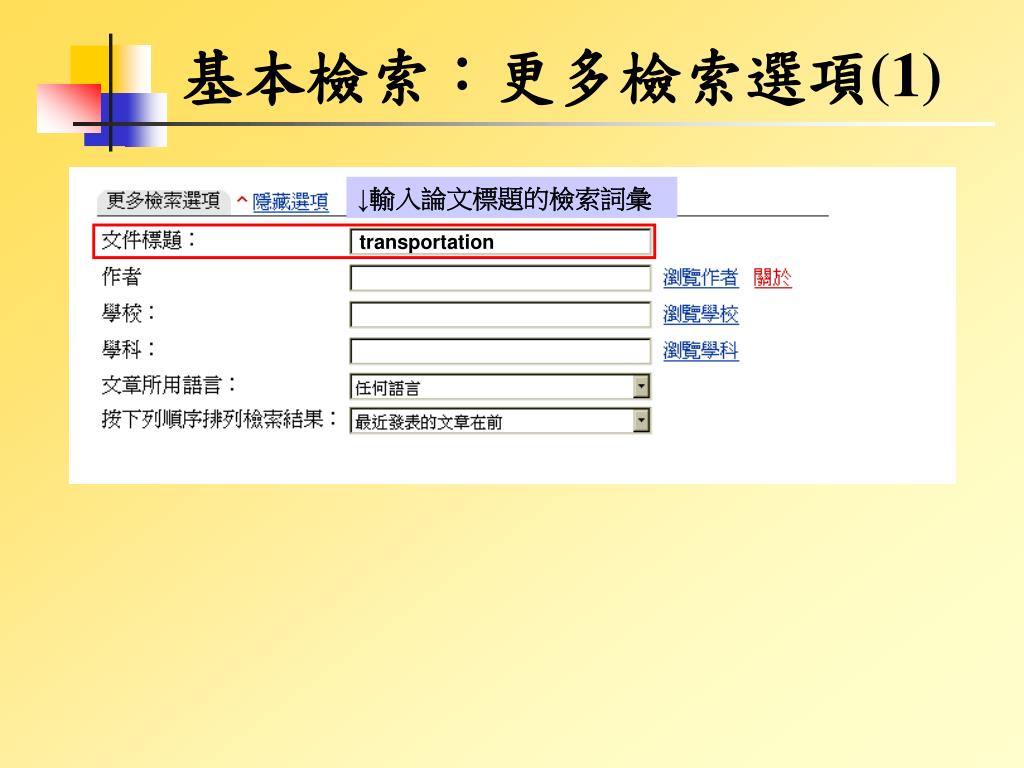Click the 按下列順序排列檢索結果 label

(x=219, y=419)
